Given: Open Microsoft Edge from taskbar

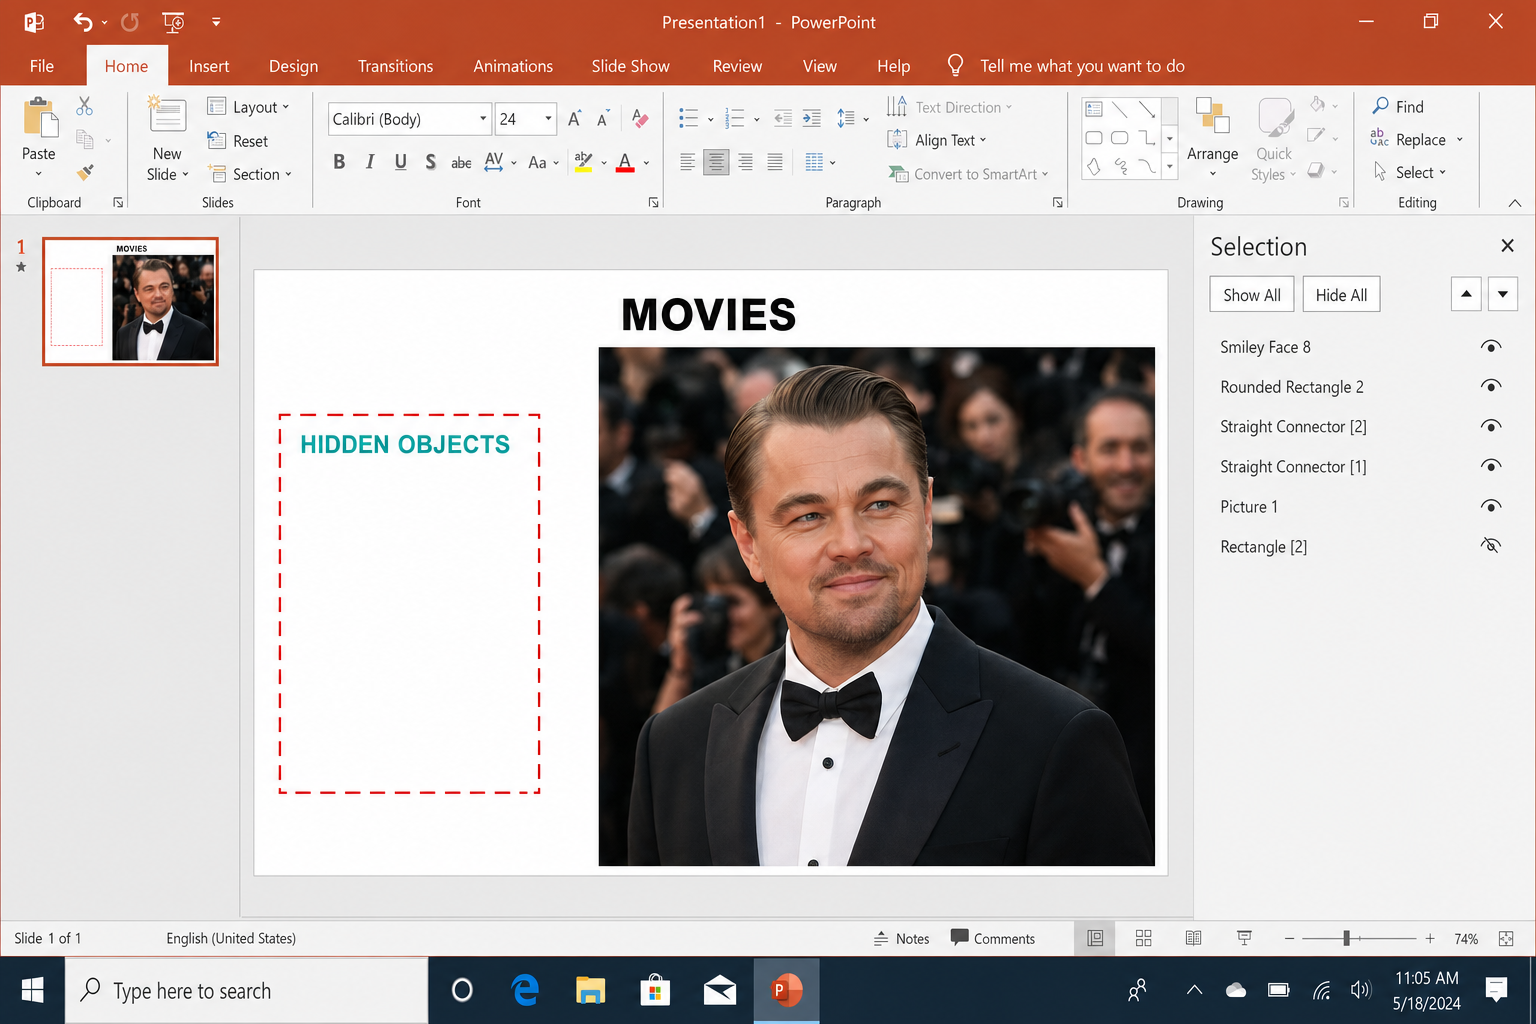Looking at the screenshot, I should [525, 990].
